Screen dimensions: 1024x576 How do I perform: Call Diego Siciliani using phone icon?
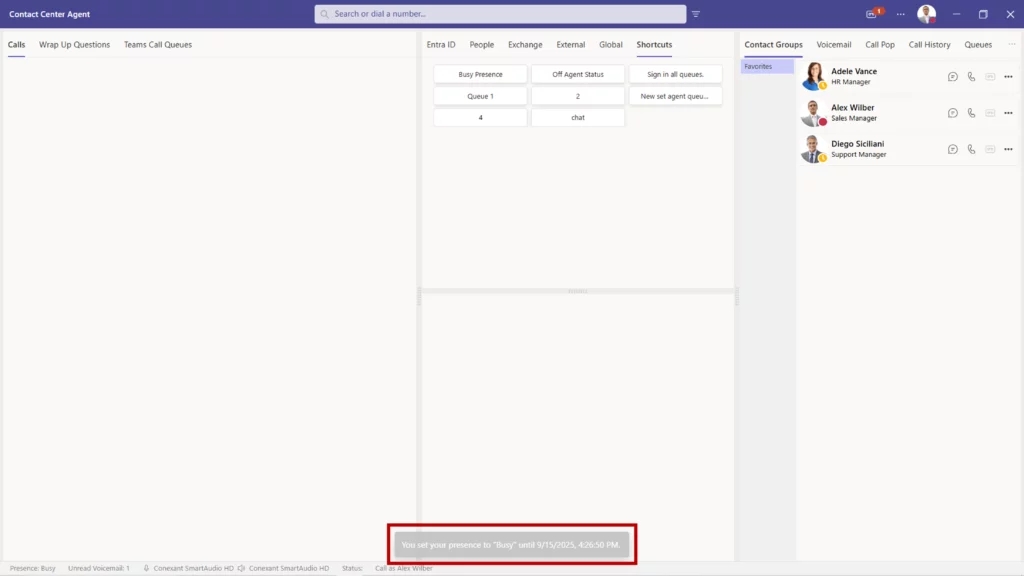(x=971, y=149)
